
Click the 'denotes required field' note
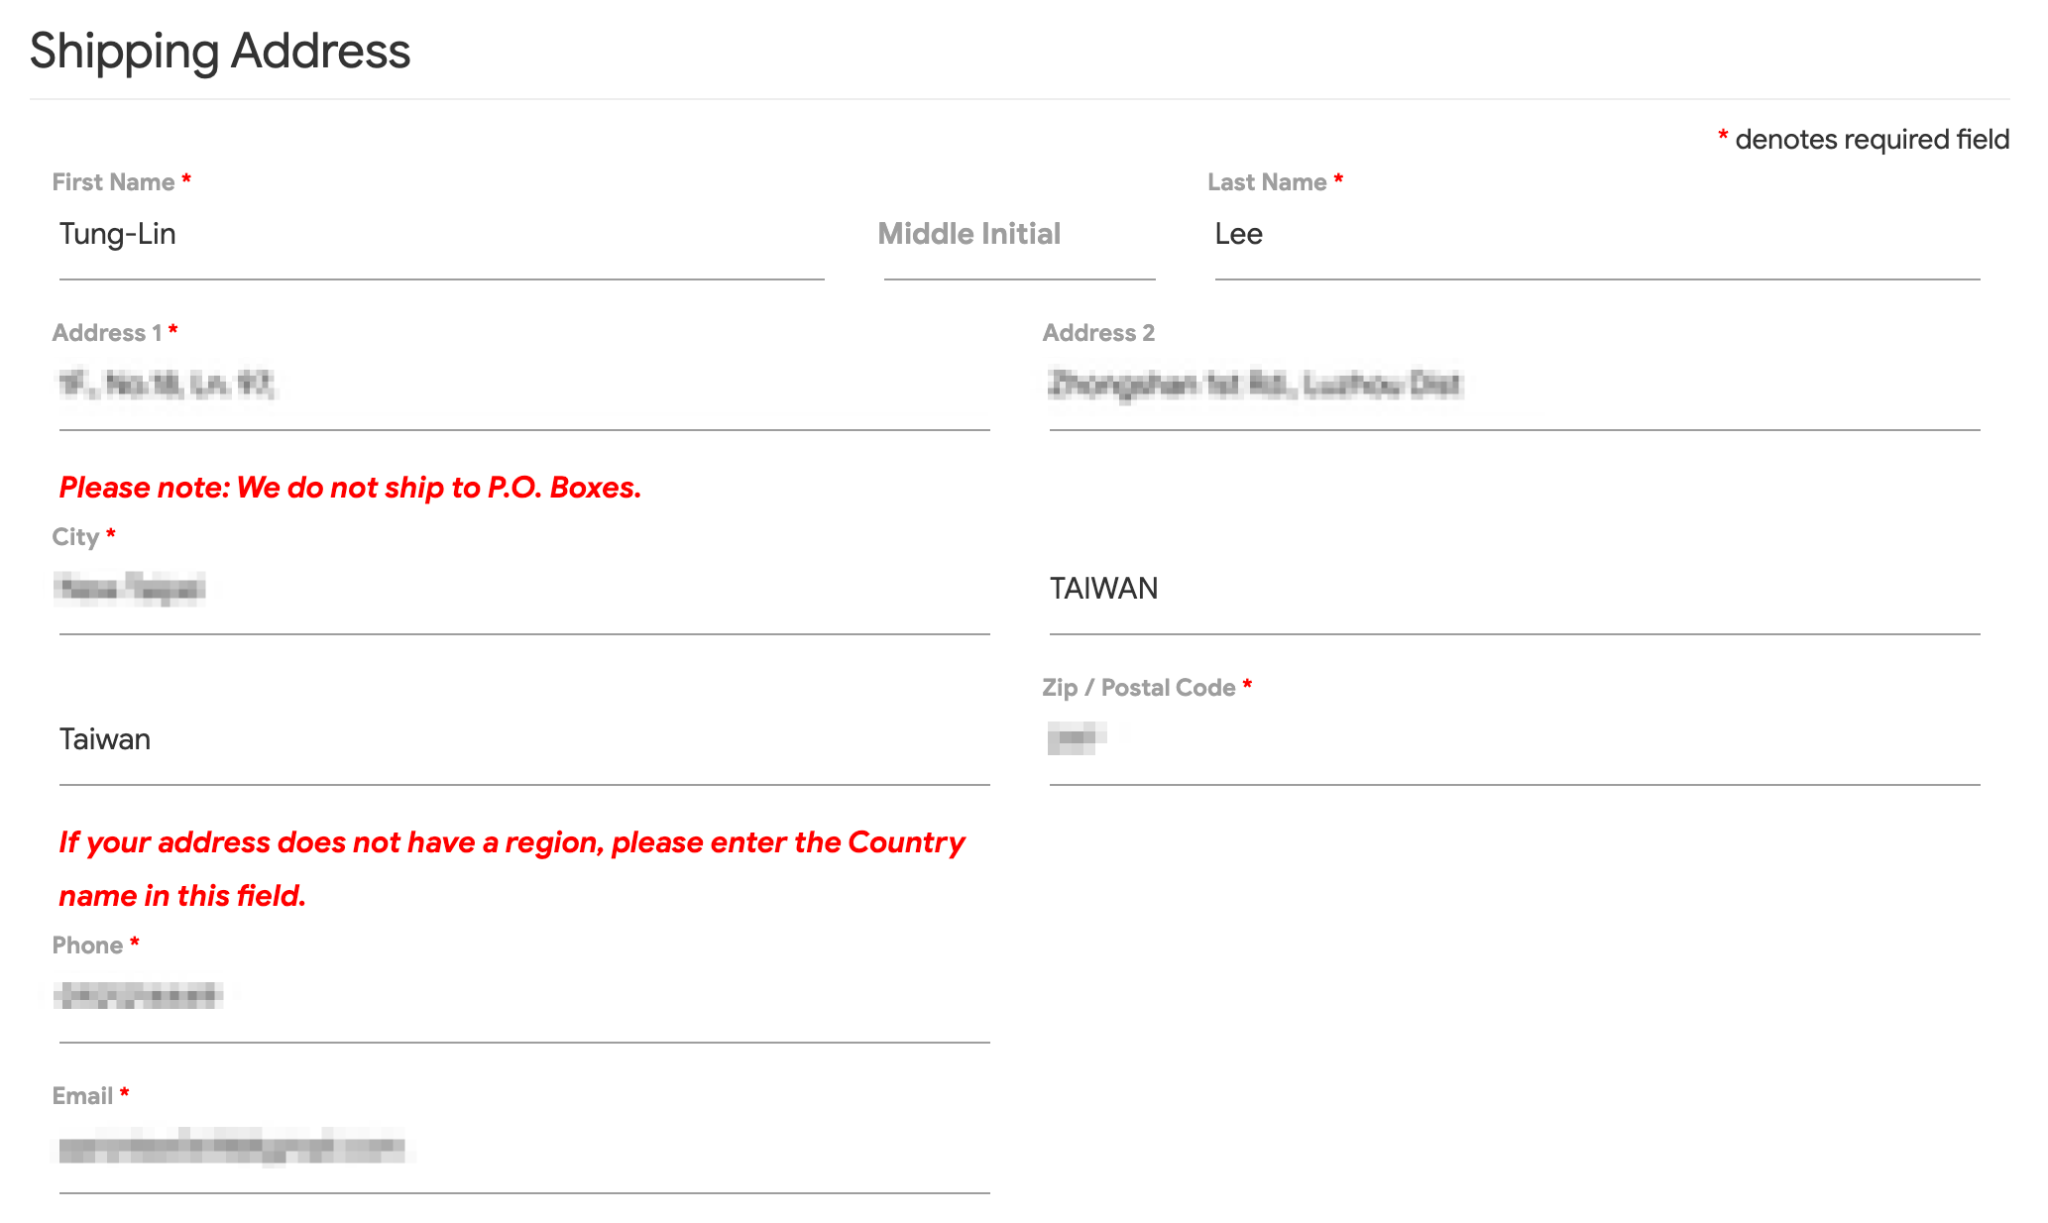coord(1870,140)
